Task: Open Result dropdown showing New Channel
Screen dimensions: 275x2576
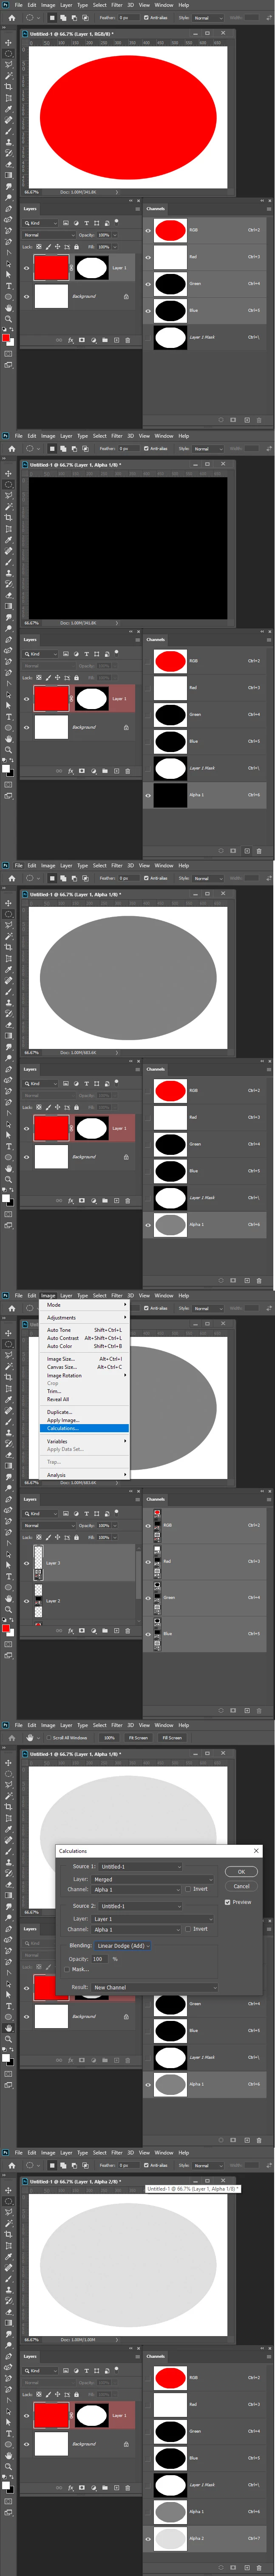Action: 153,1987
